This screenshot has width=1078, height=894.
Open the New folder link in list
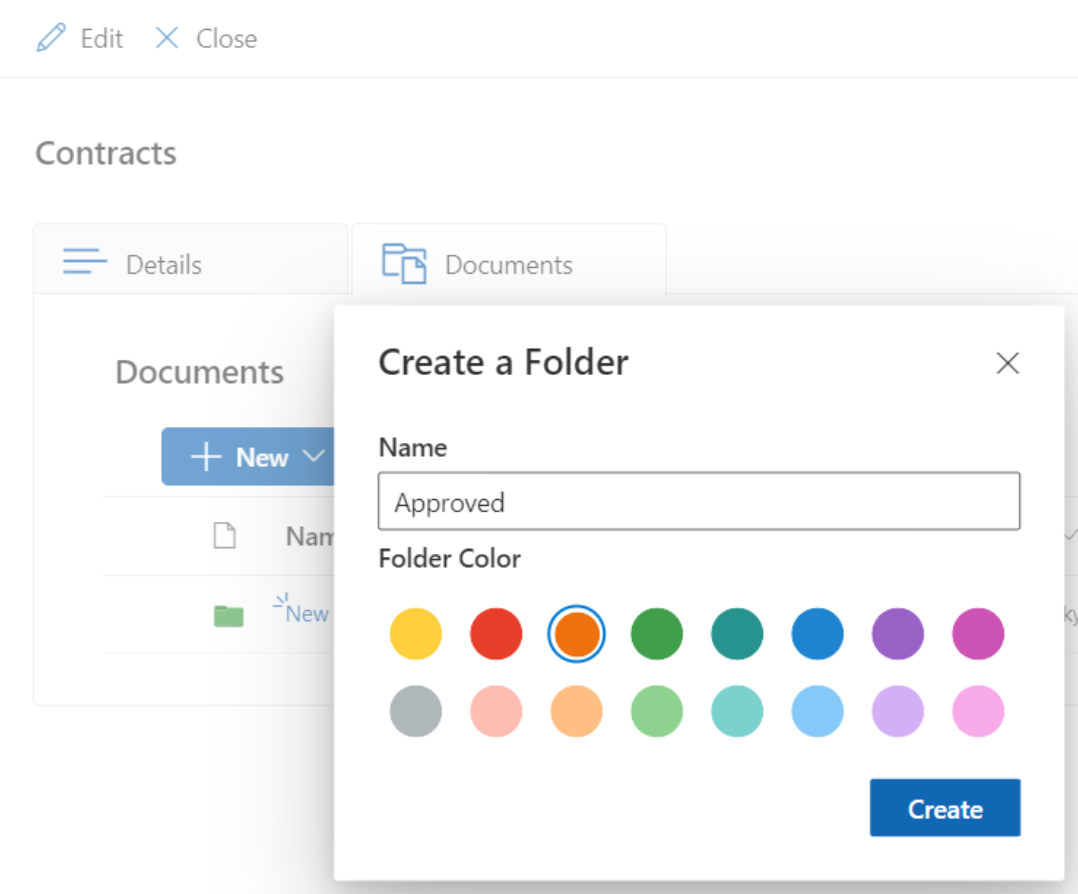pyautogui.click(x=305, y=613)
